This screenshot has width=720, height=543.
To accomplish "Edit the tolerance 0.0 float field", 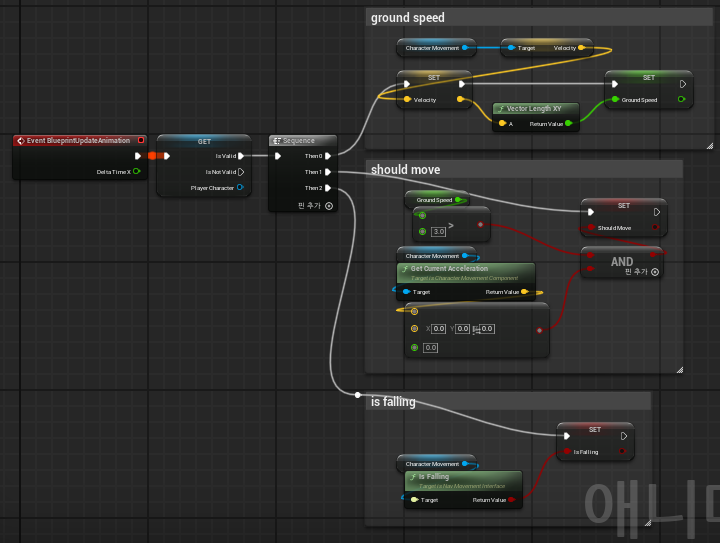I will click(430, 348).
